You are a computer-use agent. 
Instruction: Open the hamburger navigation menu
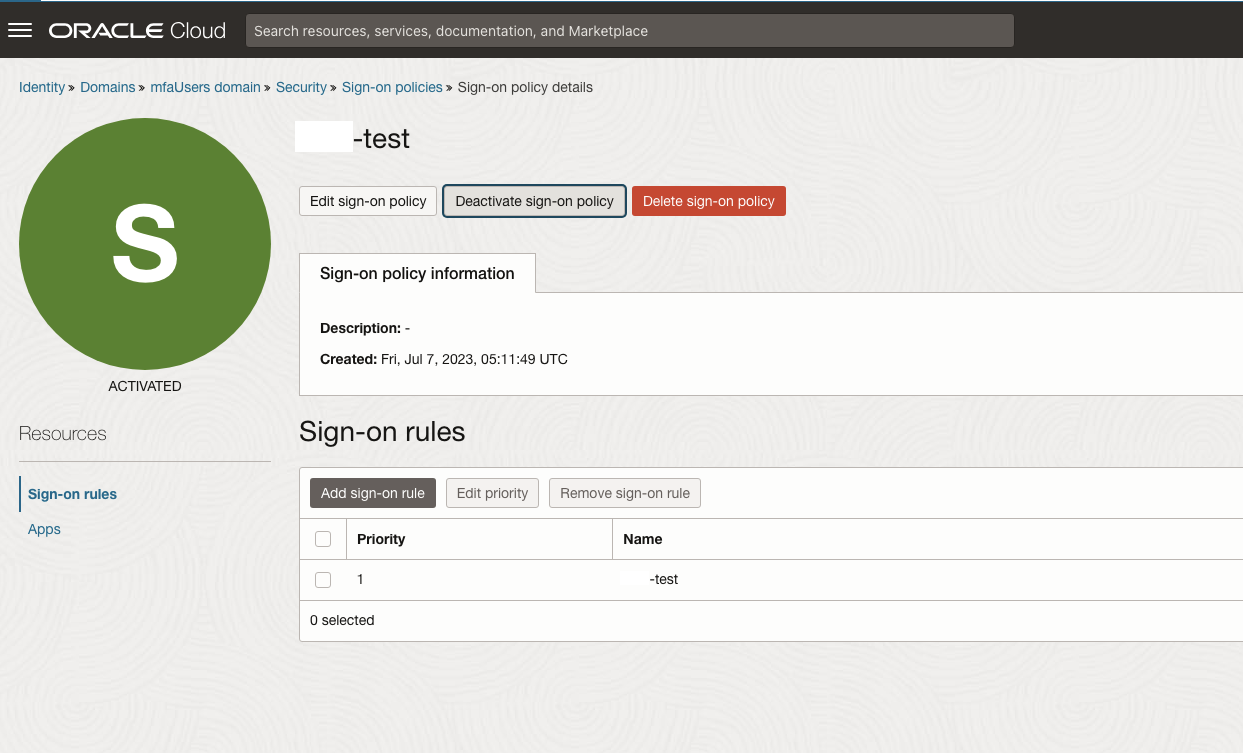click(x=21, y=30)
